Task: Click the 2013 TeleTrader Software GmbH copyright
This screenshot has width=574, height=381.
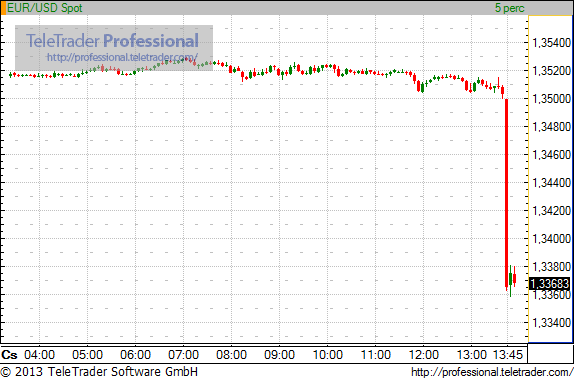Action: 99,372
